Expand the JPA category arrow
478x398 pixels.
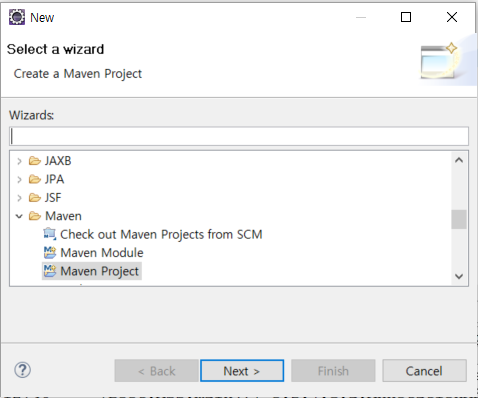click(19, 180)
